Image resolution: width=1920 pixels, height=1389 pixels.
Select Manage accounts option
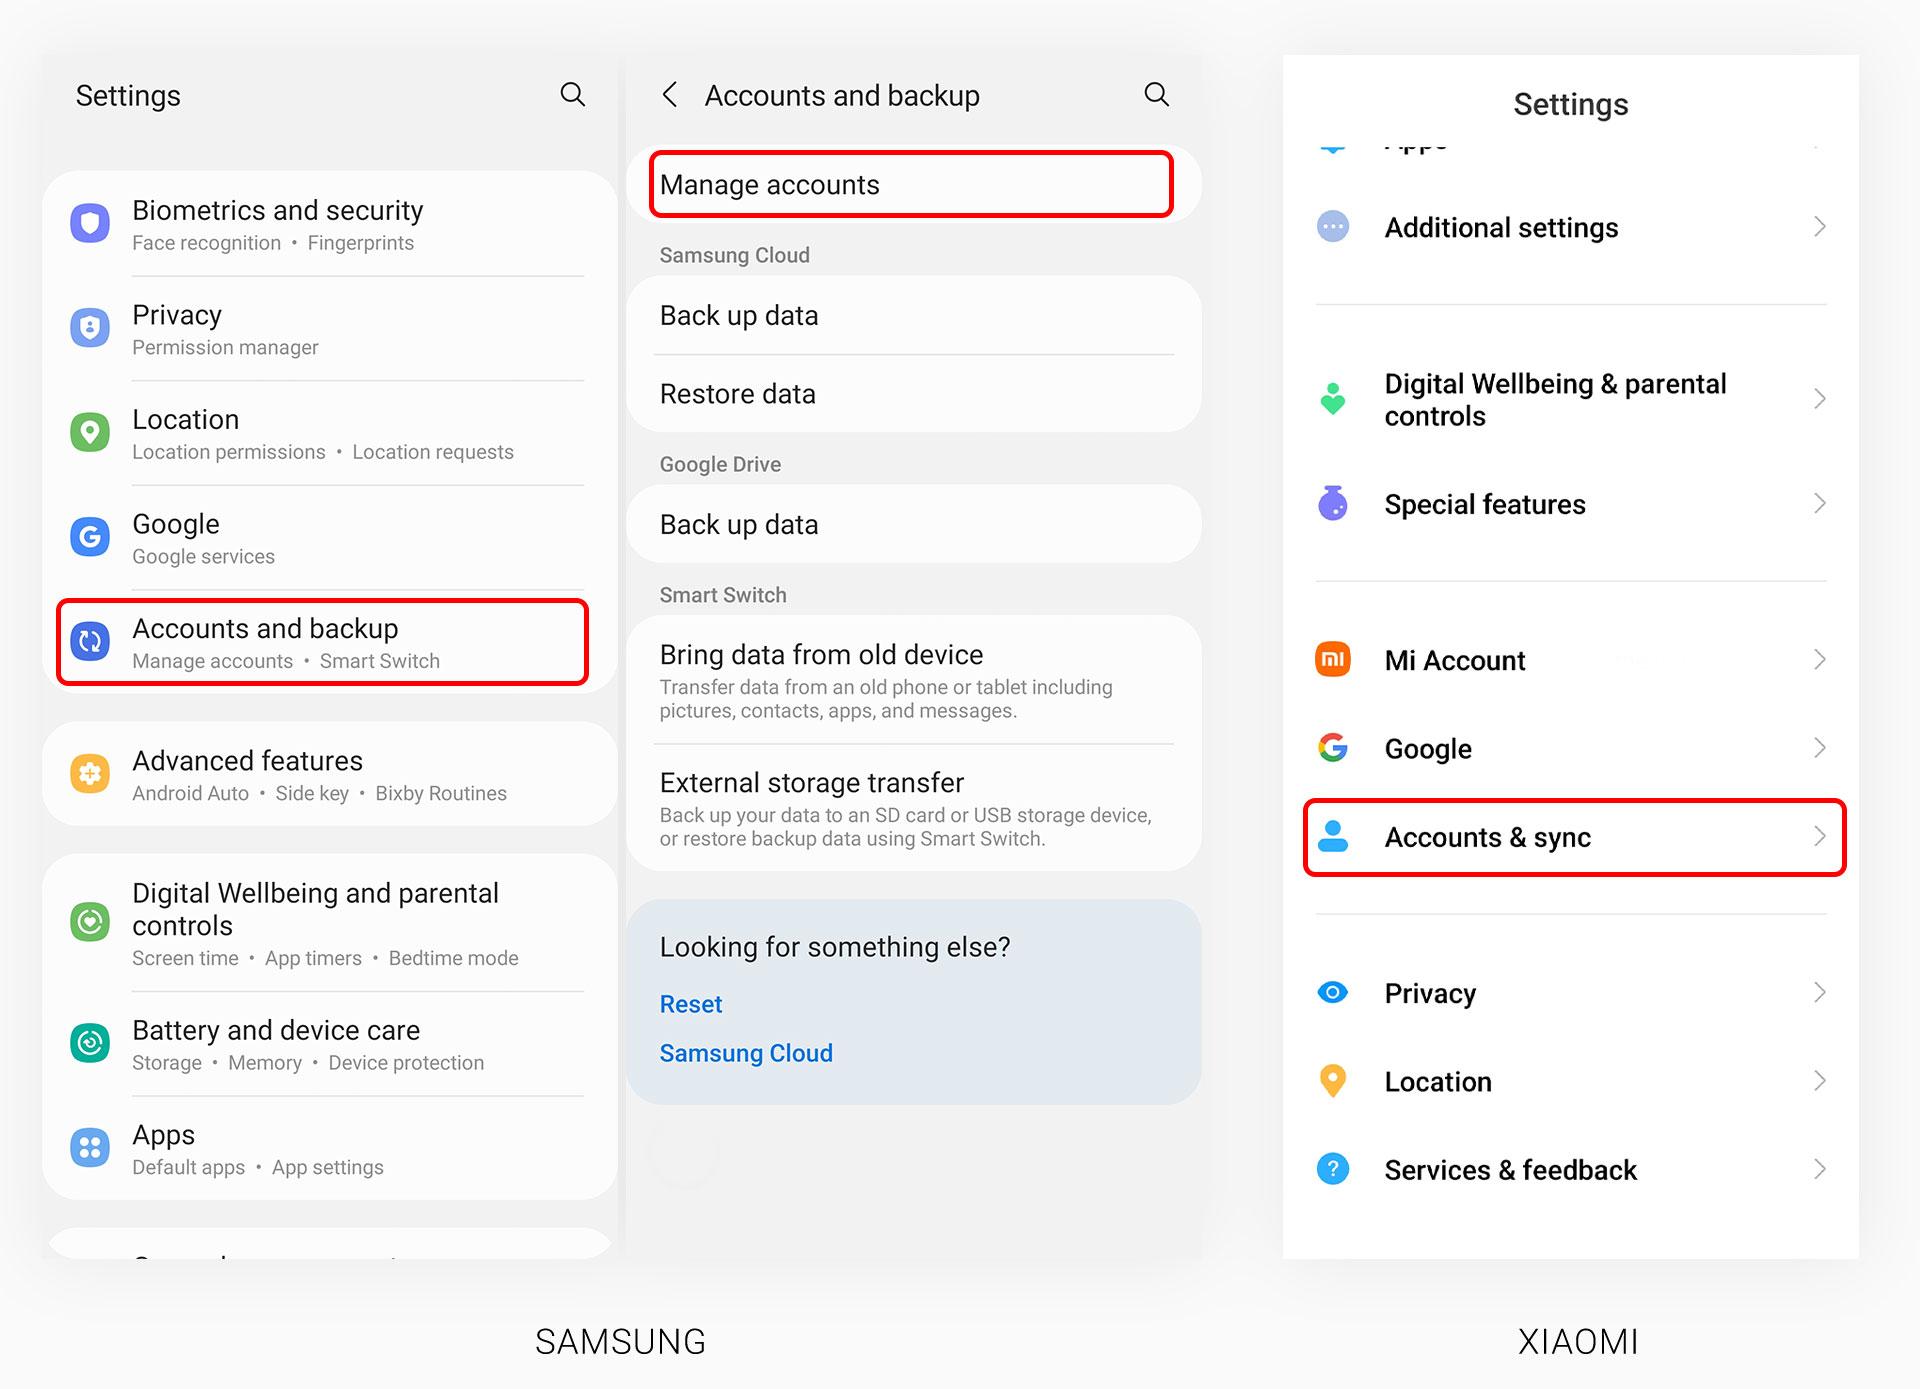pyautogui.click(x=911, y=185)
